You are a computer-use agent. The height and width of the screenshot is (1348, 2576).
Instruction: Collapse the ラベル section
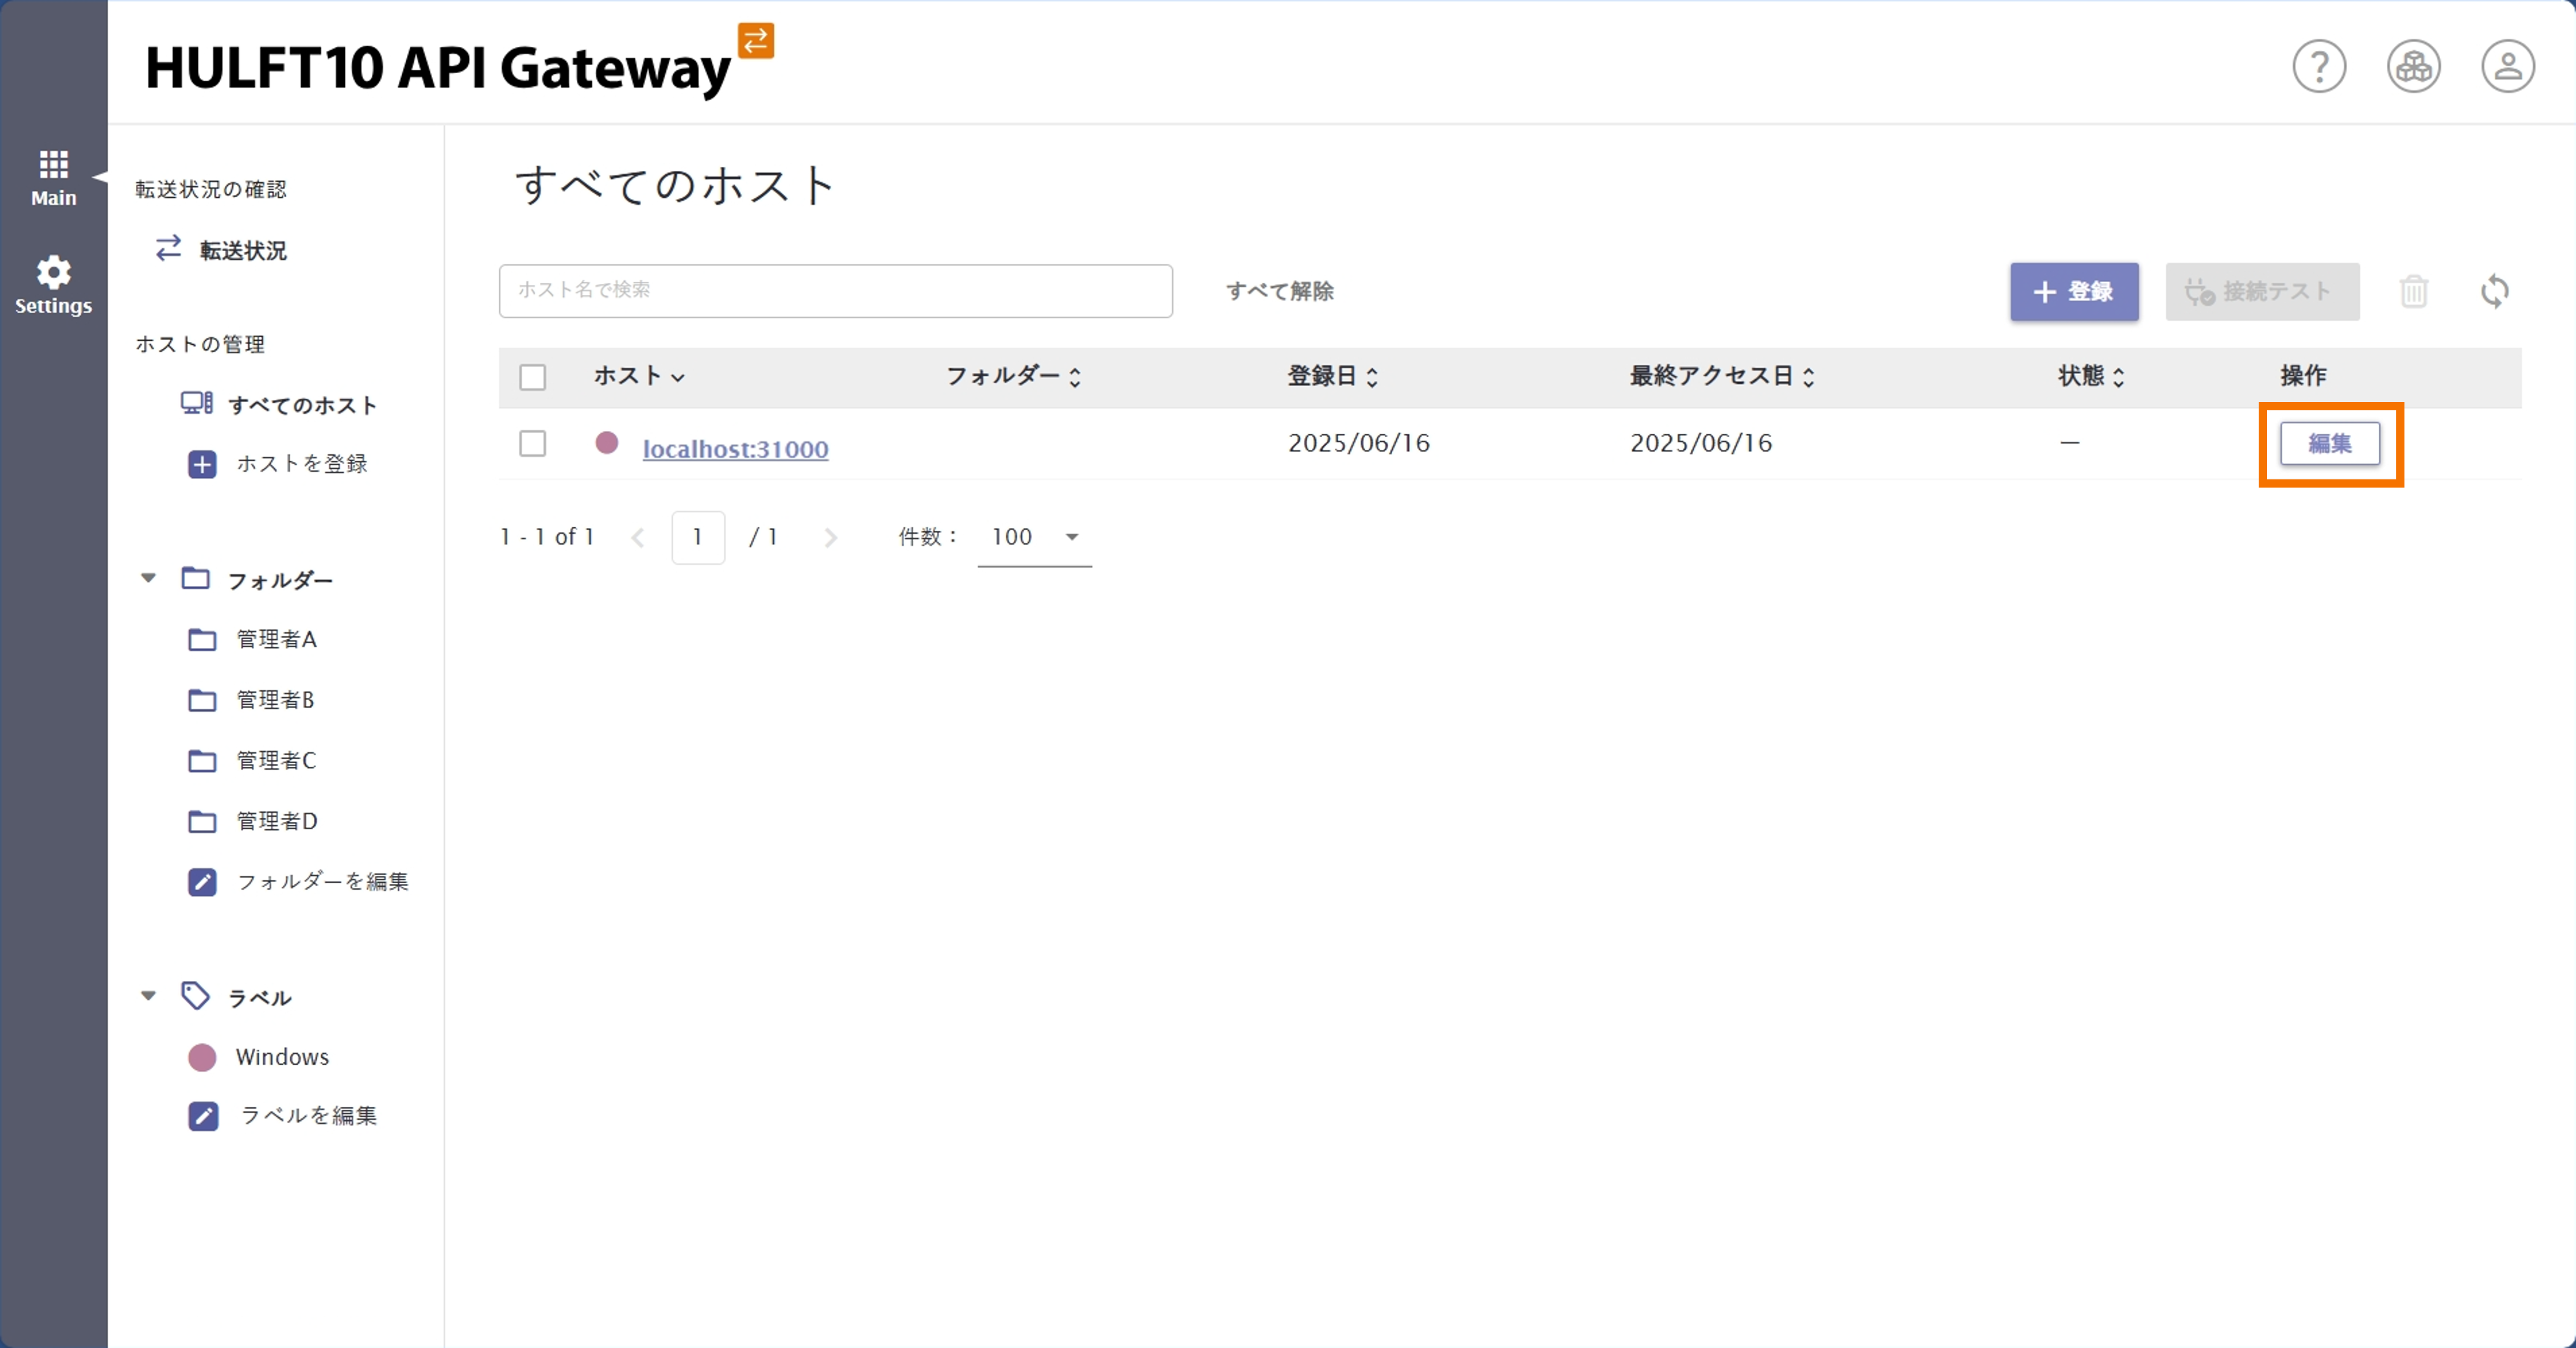tap(148, 996)
